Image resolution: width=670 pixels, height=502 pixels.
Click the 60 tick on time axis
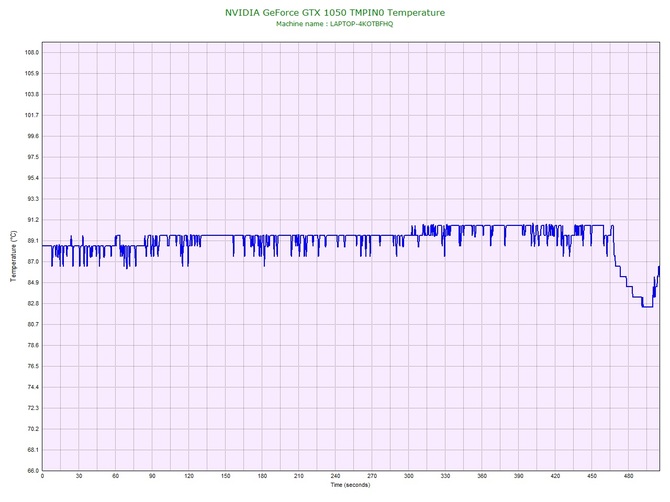click(x=115, y=476)
